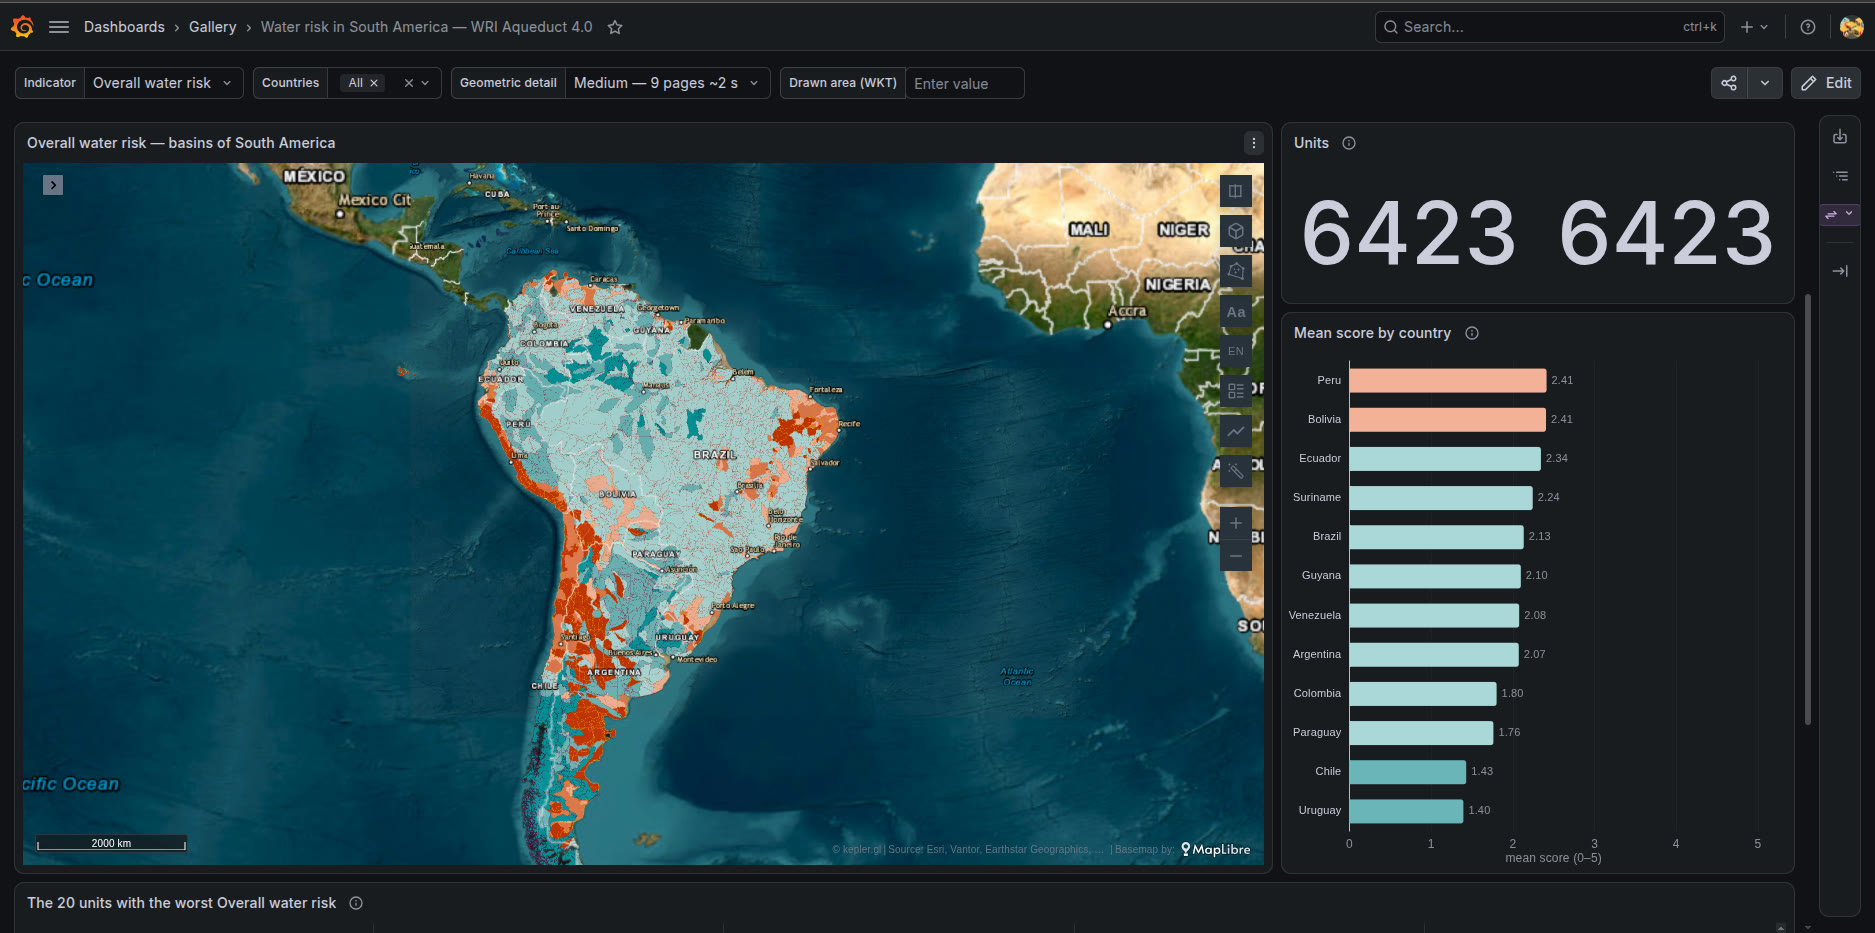Show the map legend panel
1875x933 pixels.
(1236, 391)
